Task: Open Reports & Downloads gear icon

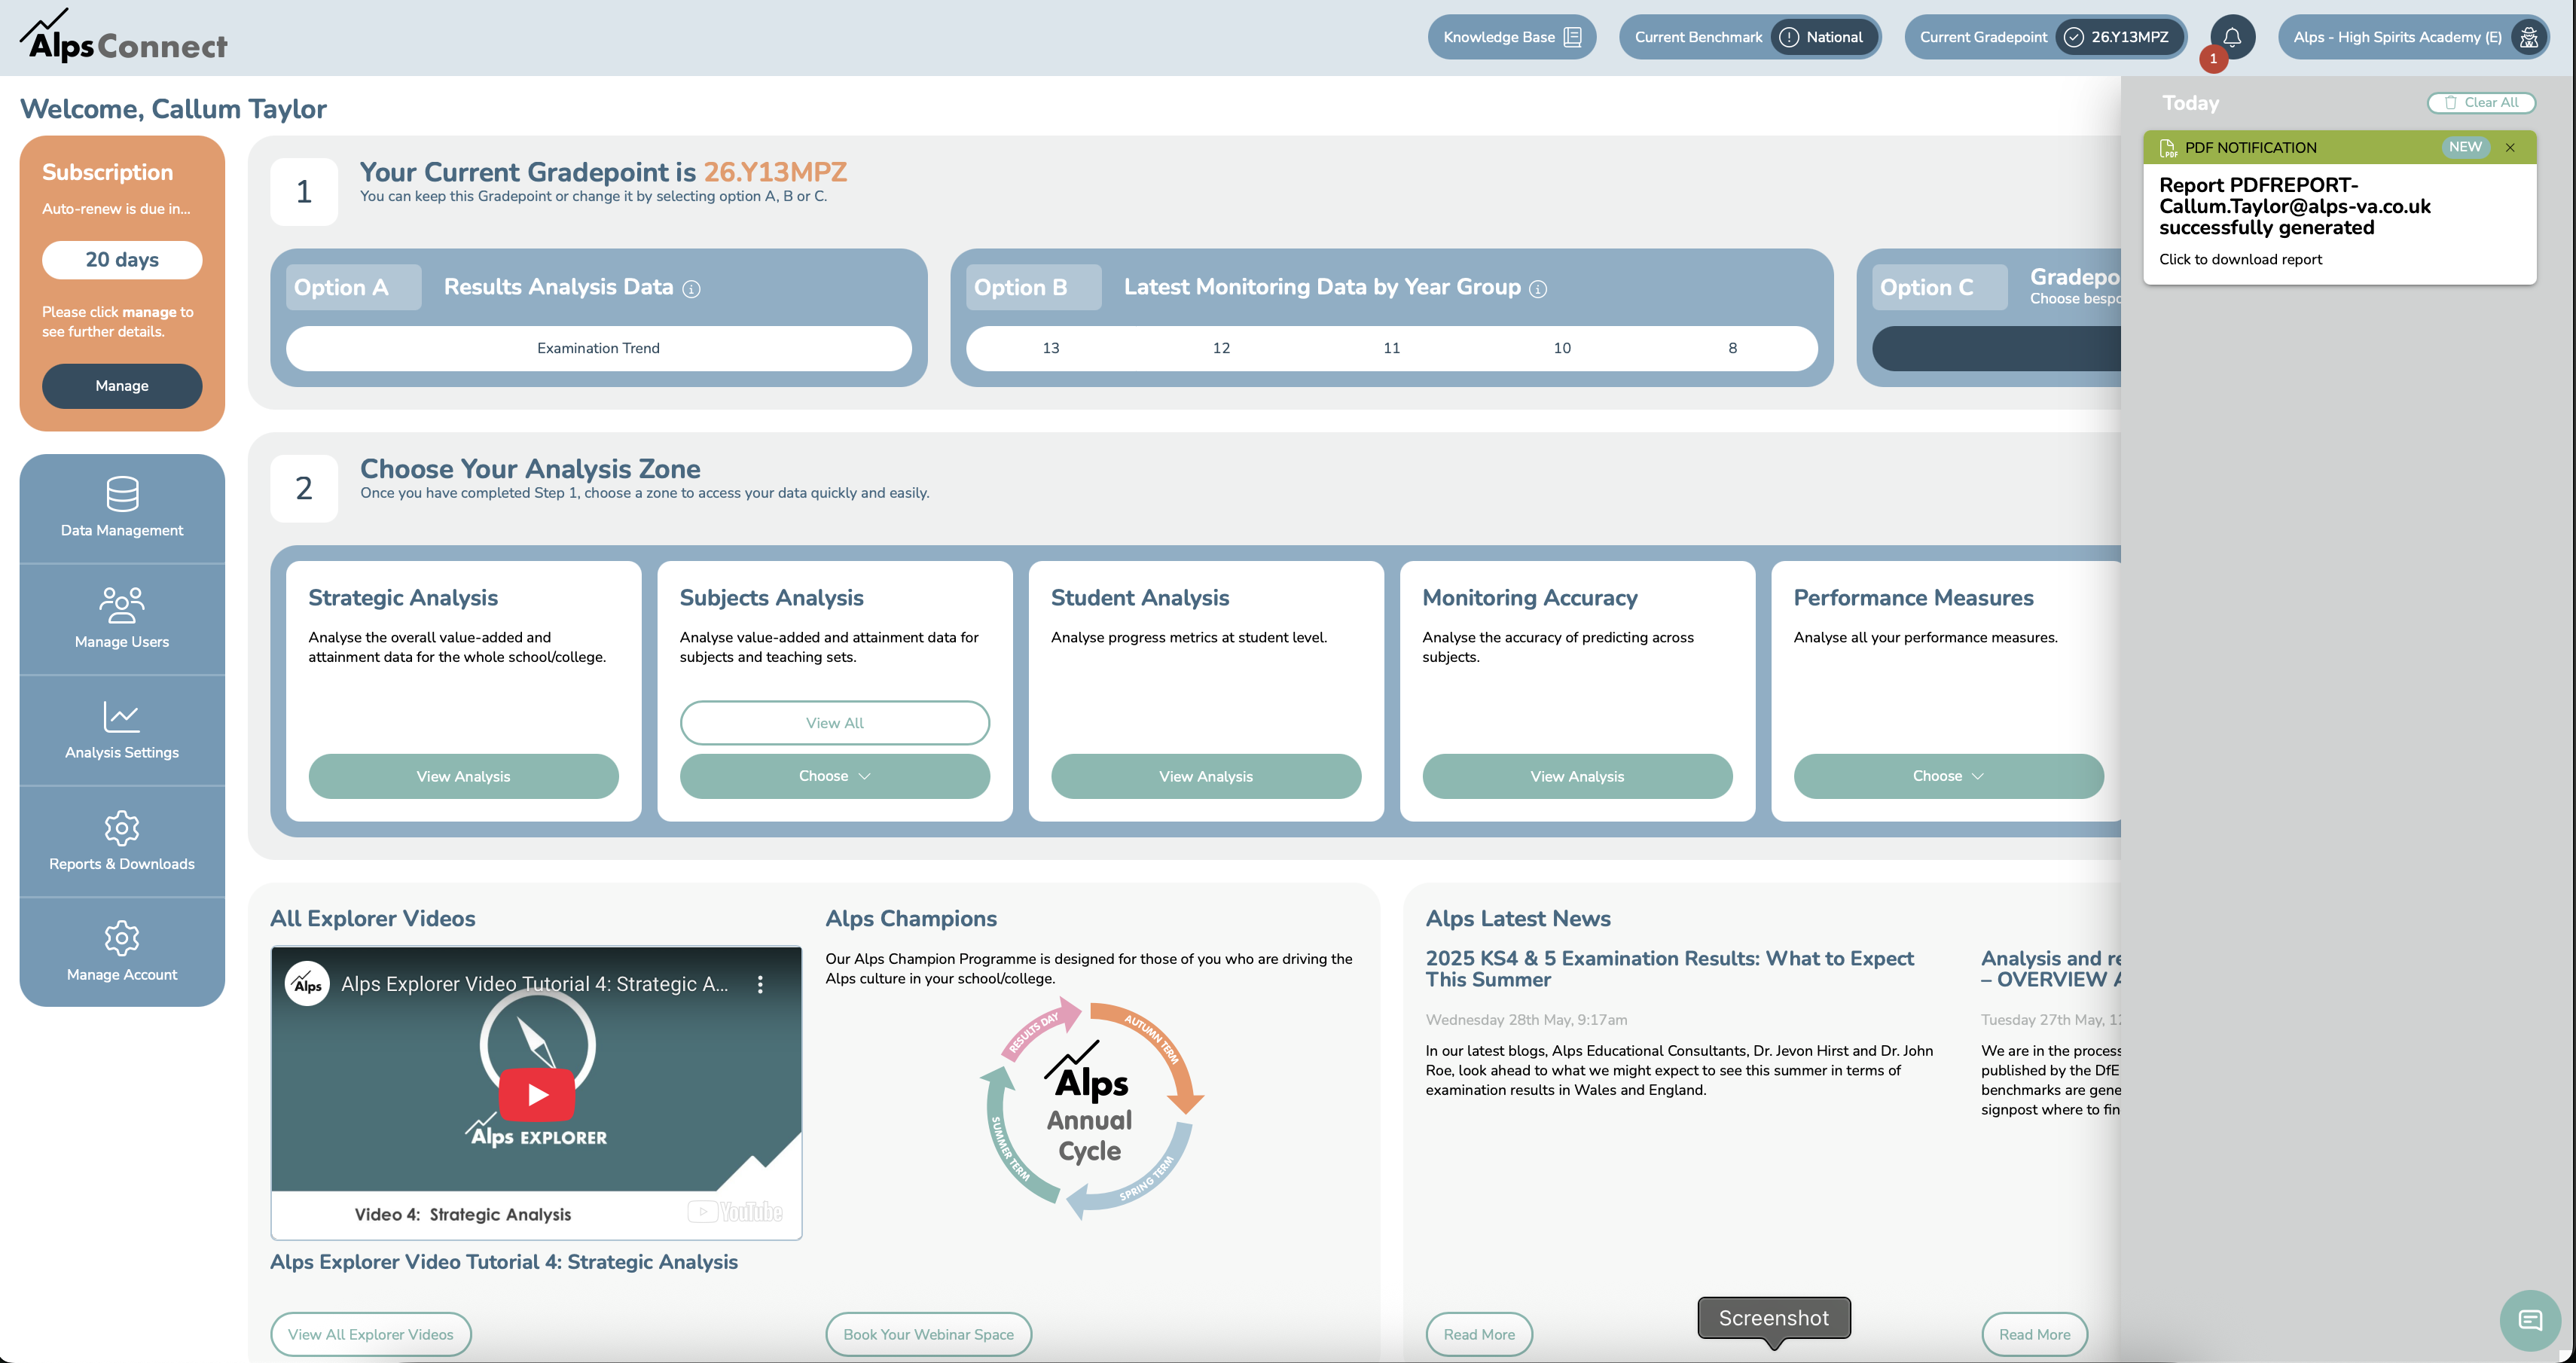Action: [122, 828]
